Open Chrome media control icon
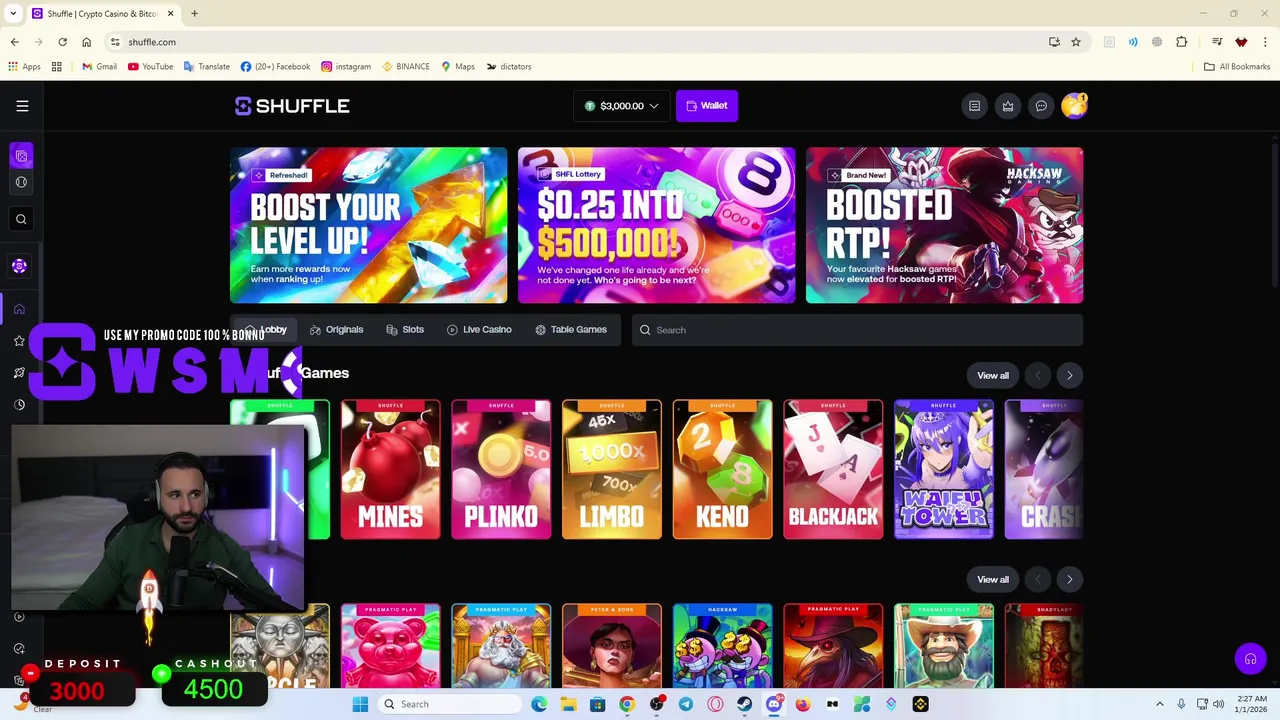 [x=1217, y=42]
